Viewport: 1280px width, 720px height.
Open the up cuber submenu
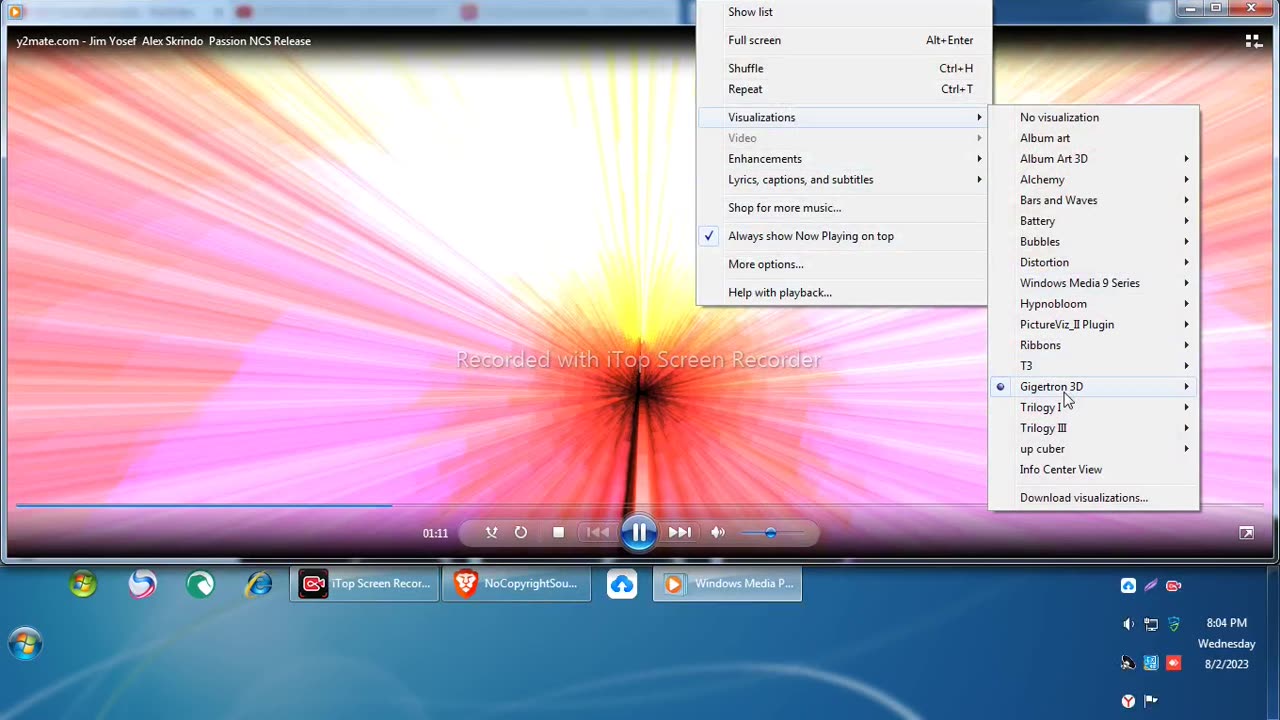1094,449
